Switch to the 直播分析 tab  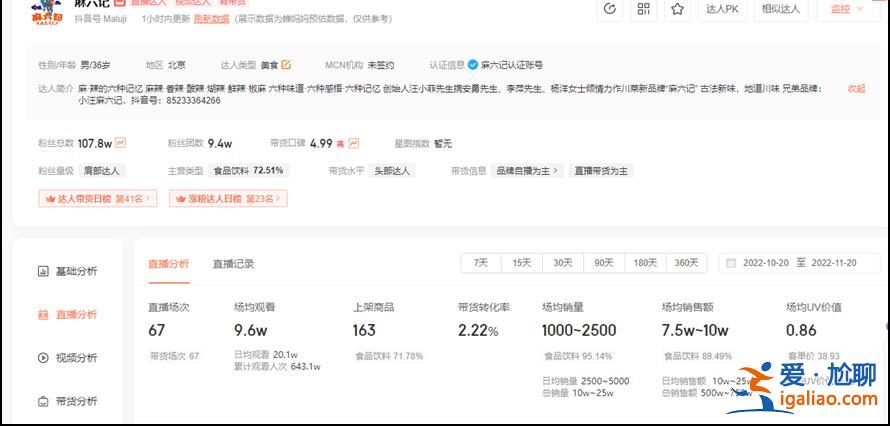(x=168, y=264)
